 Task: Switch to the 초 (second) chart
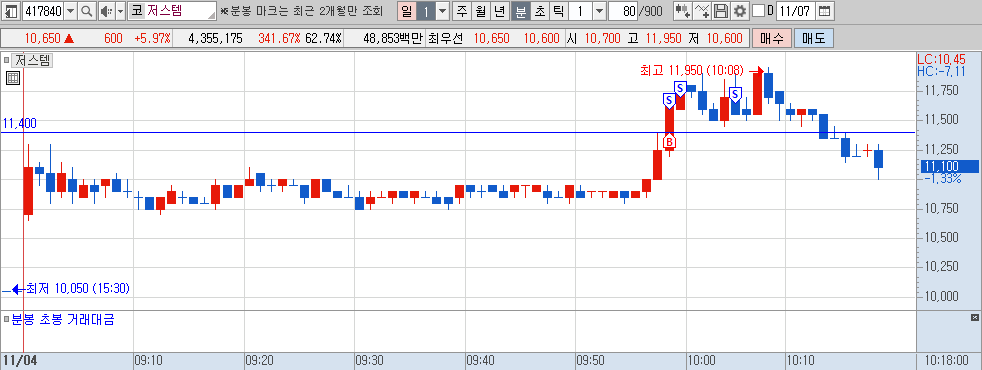pyautogui.click(x=539, y=11)
